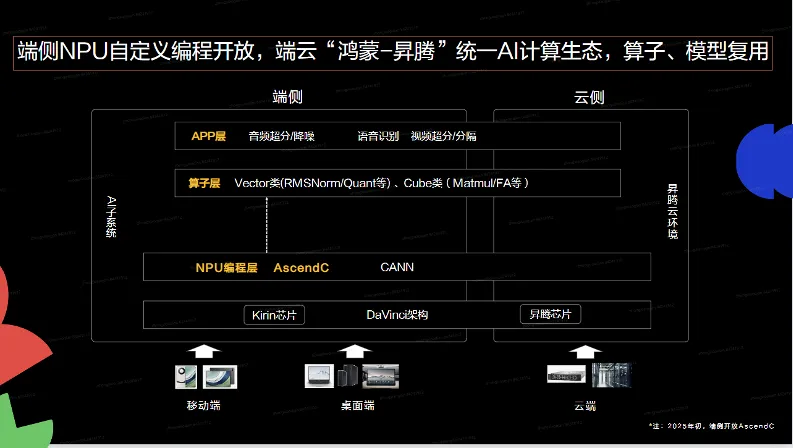This screenshot has width=794, height=448.
Task: Select the data center image above 云端
Action: (611, 375)
